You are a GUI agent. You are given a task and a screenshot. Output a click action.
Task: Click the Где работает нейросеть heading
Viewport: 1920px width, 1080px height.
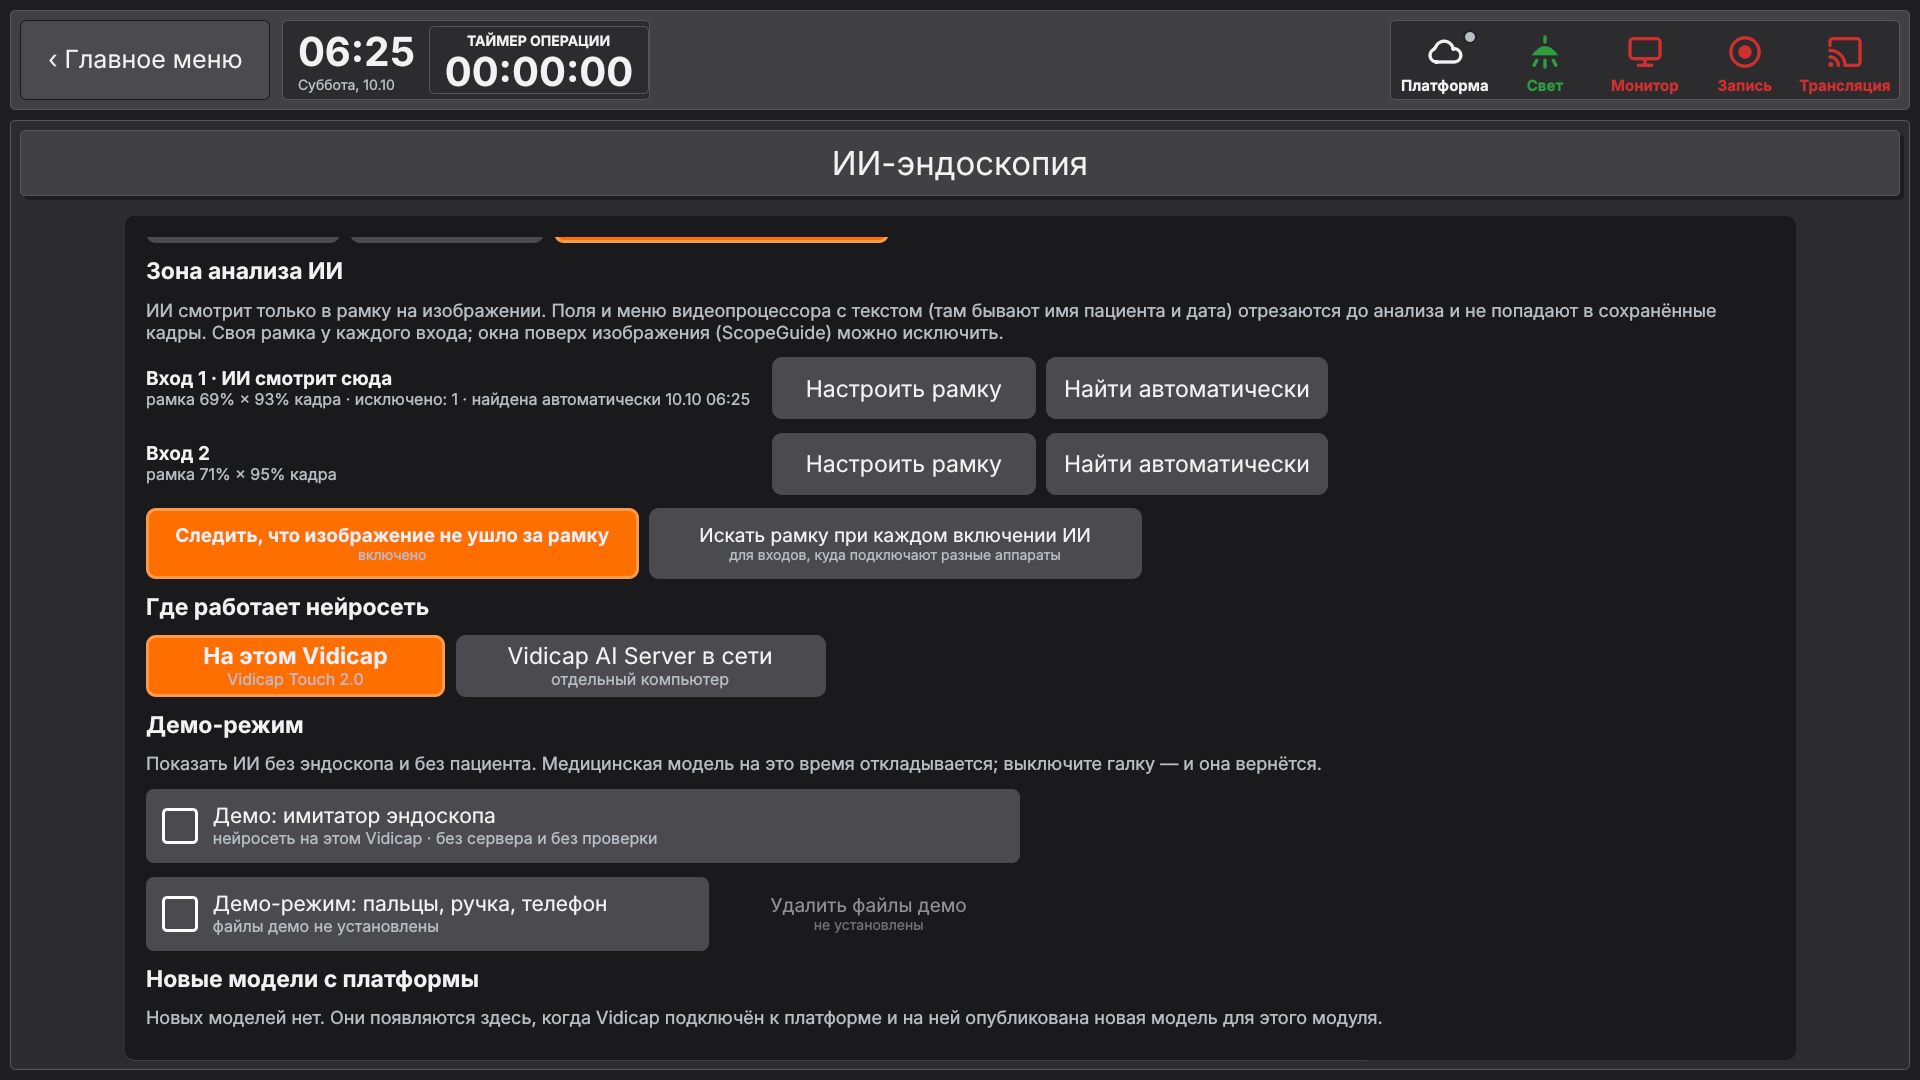pos(287,607)
